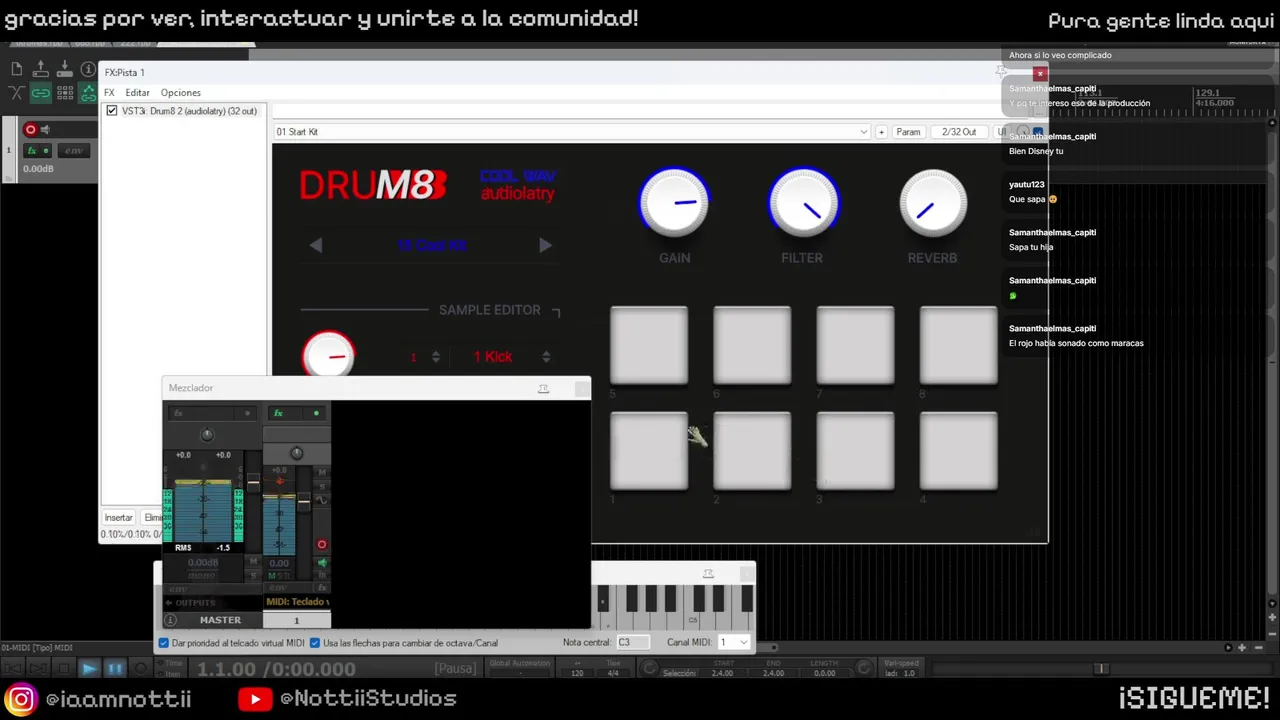The width and height of the screenshot is (1280, 720).
Task: Toggle Usa las flechas para cambiar octava
Action: (x=315, y=643)
